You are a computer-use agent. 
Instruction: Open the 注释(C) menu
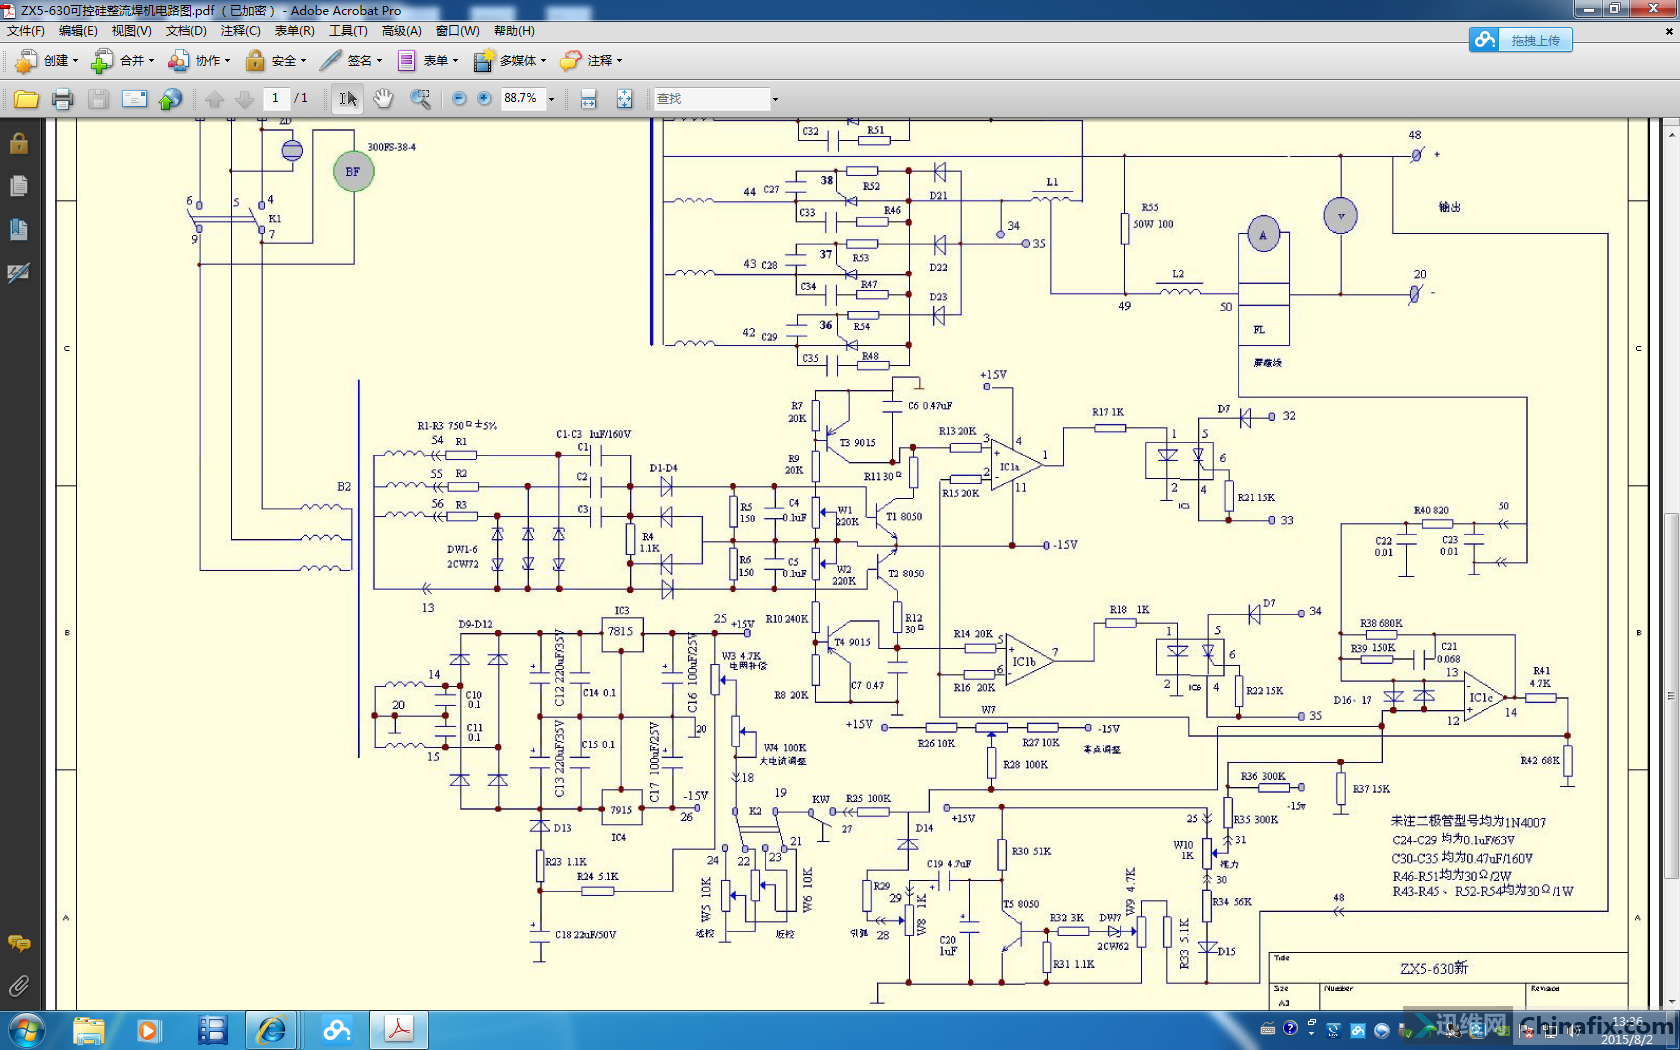point(240,31)
